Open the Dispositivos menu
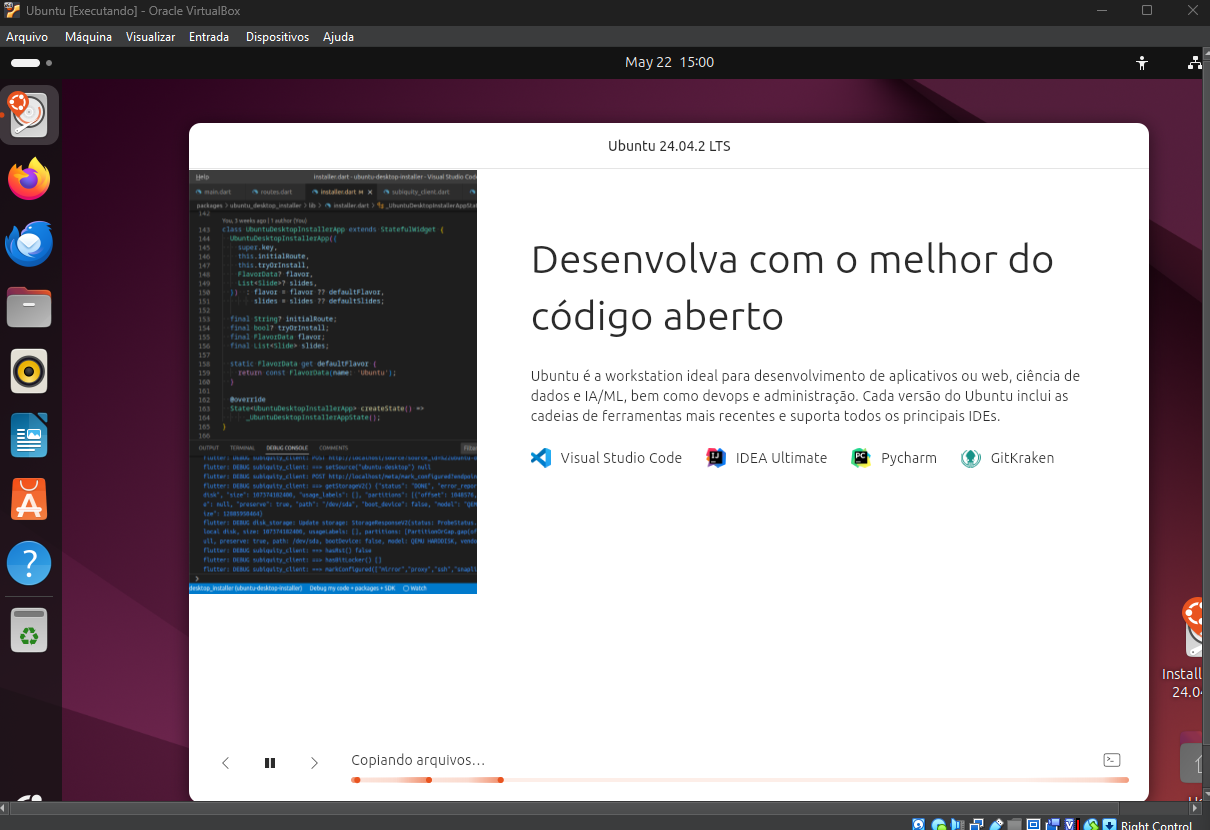The height and width of the screenshot is (830, 1210). pos(277,37)
